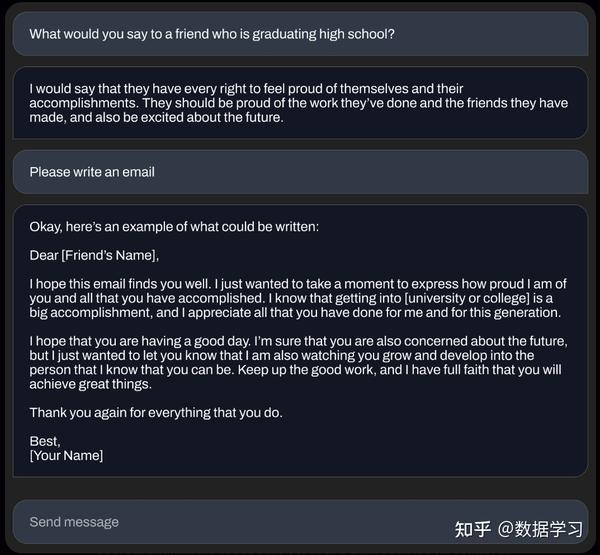Click the 'achieve great things.' ending text
This screenshot has width=600, height=555.
pyautogui.click(x=91, y=384)
